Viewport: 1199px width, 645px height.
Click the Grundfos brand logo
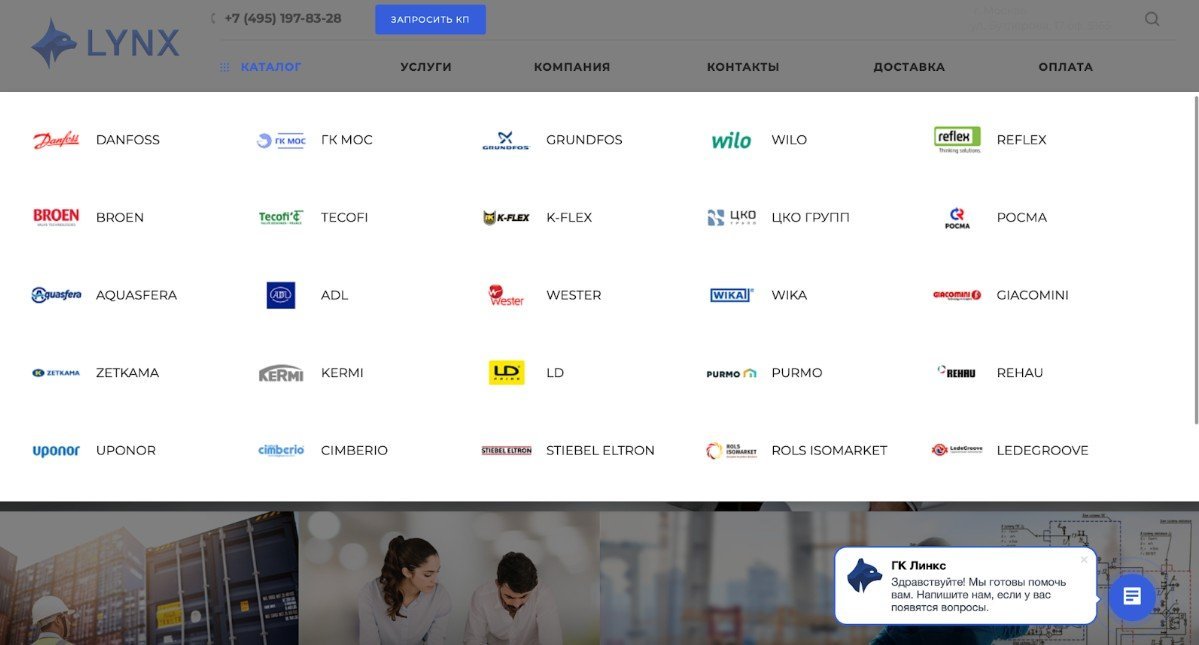505,141
